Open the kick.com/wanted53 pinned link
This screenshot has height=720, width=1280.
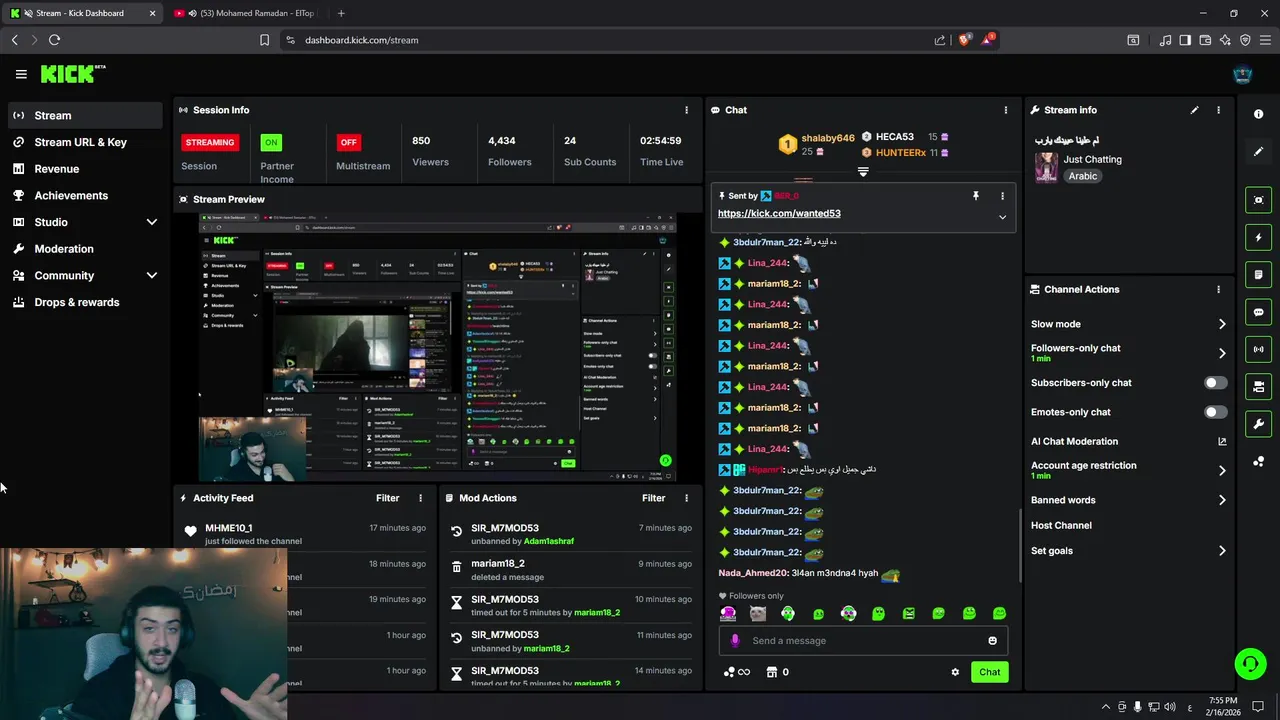[779, 213]
